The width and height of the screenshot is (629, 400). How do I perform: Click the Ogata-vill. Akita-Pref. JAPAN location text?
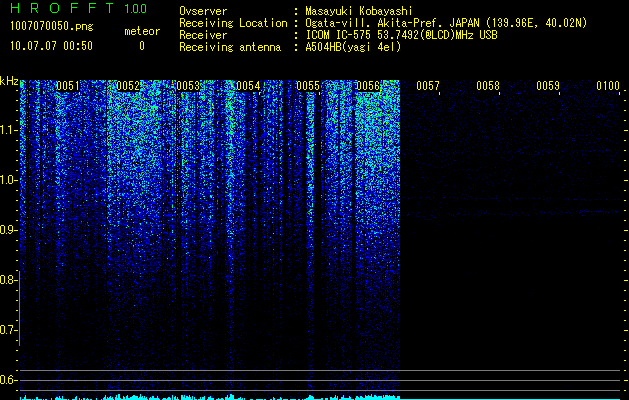coord(446,23)
